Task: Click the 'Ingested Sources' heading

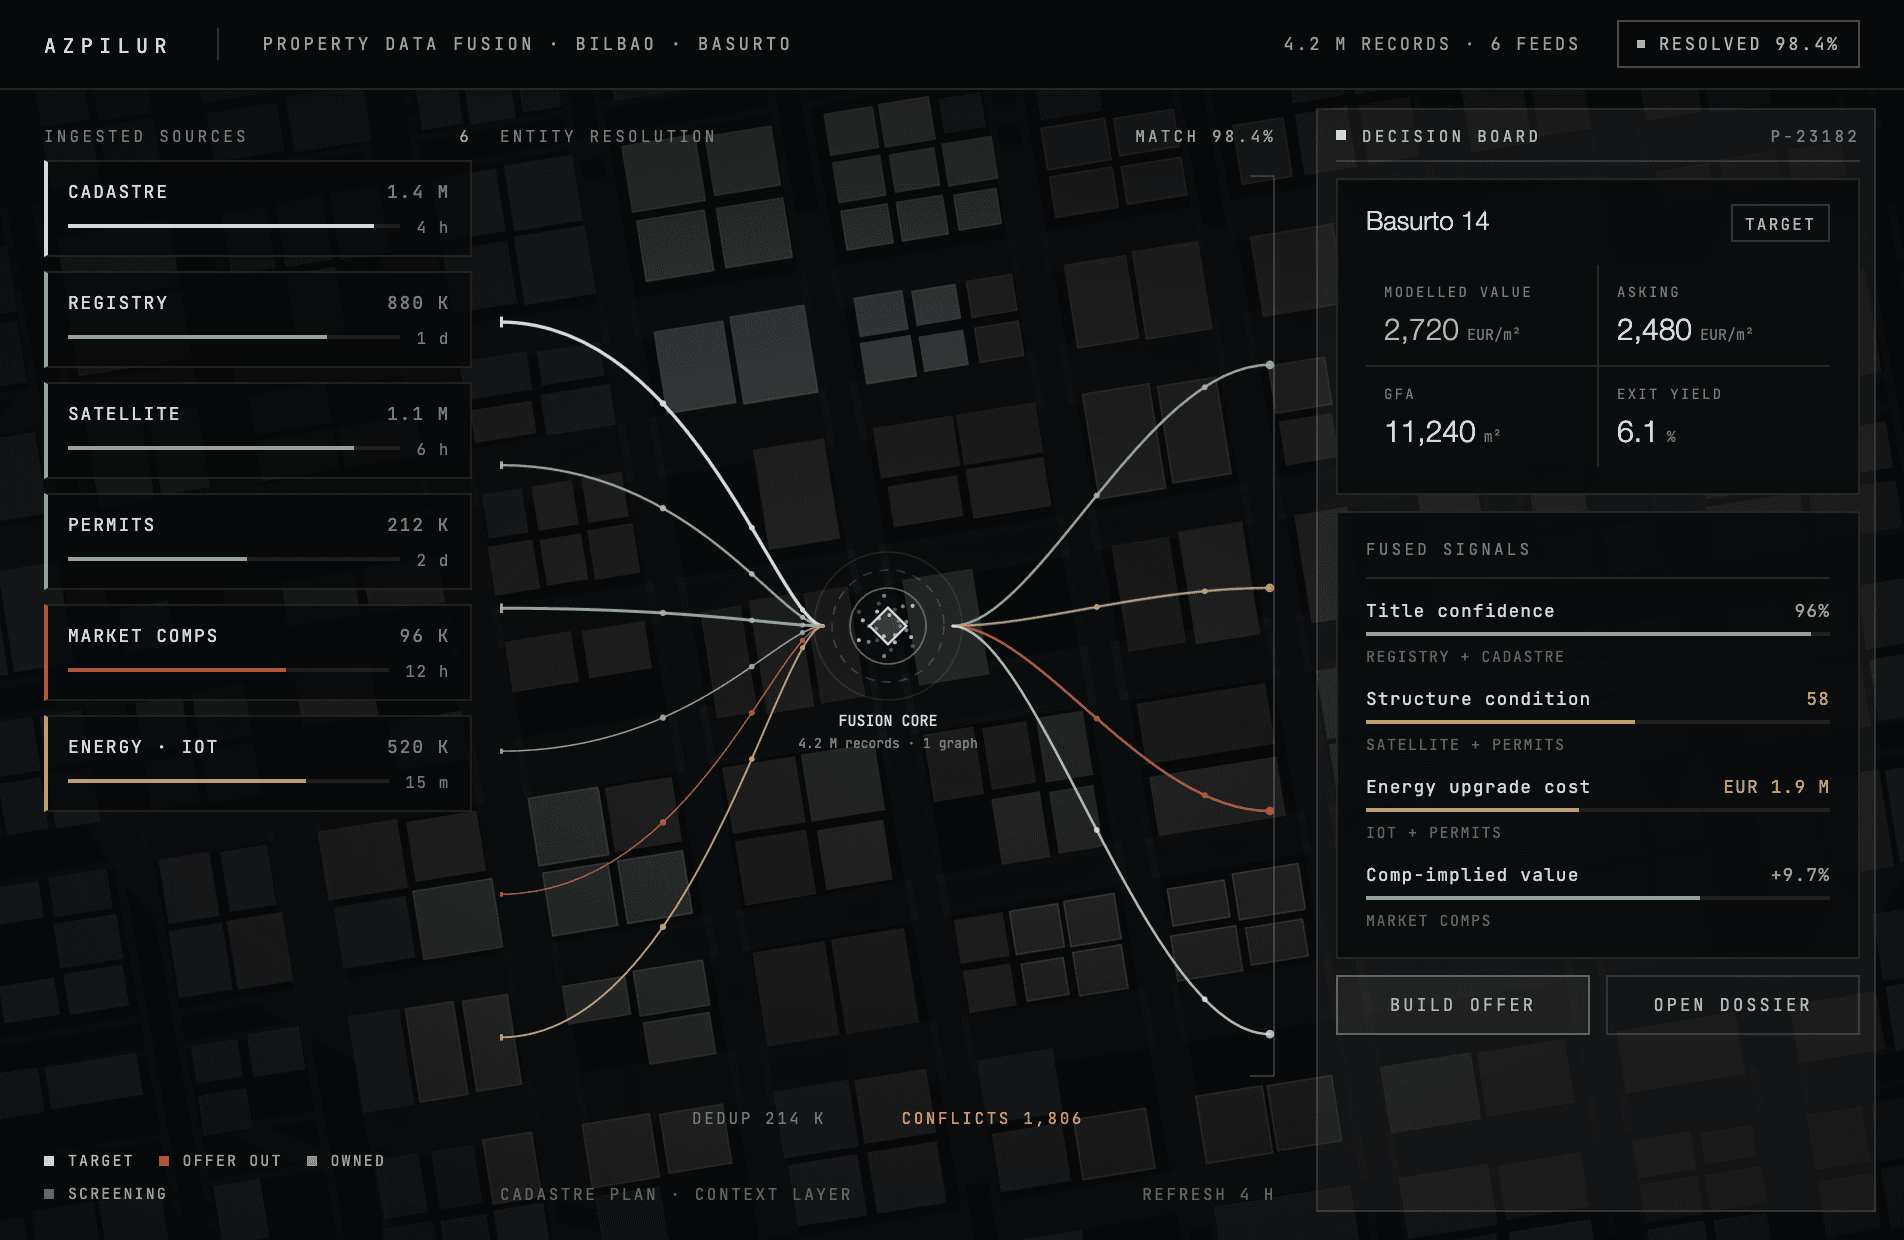Action: (x=145, y=136)
